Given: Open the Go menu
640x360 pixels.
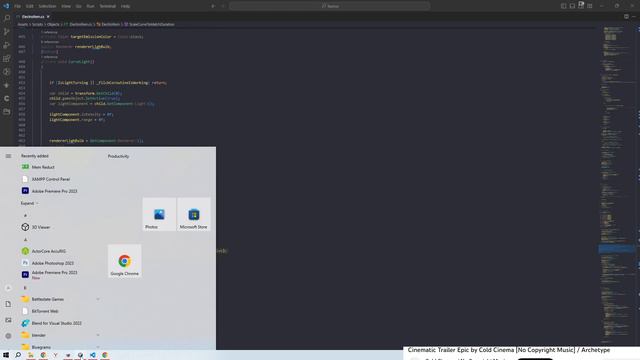Looking at the screenshot, I should point(78,6).
